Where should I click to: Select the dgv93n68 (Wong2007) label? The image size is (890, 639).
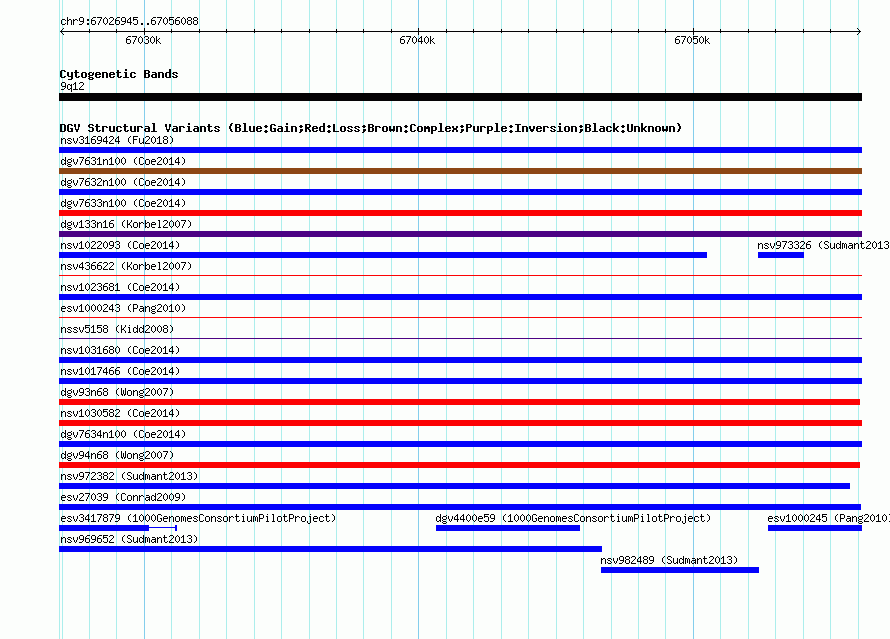pyautogui.click(x=117, y=392)
